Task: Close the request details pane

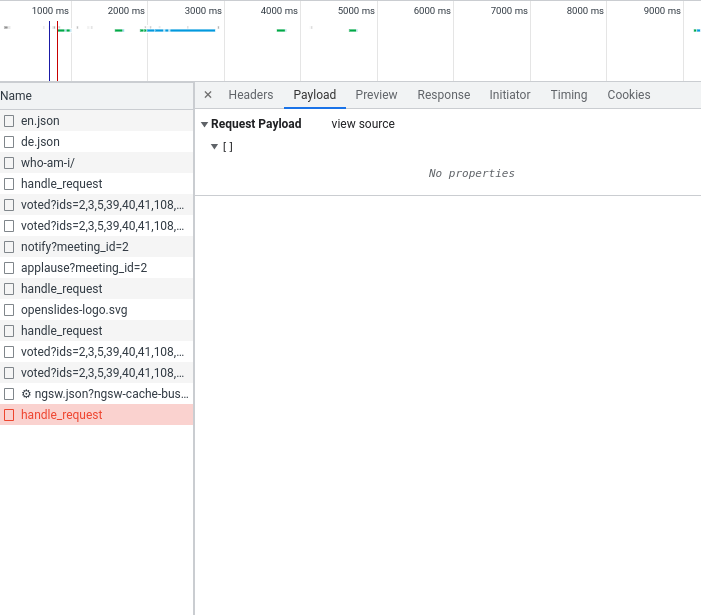Action: [208, 95]
